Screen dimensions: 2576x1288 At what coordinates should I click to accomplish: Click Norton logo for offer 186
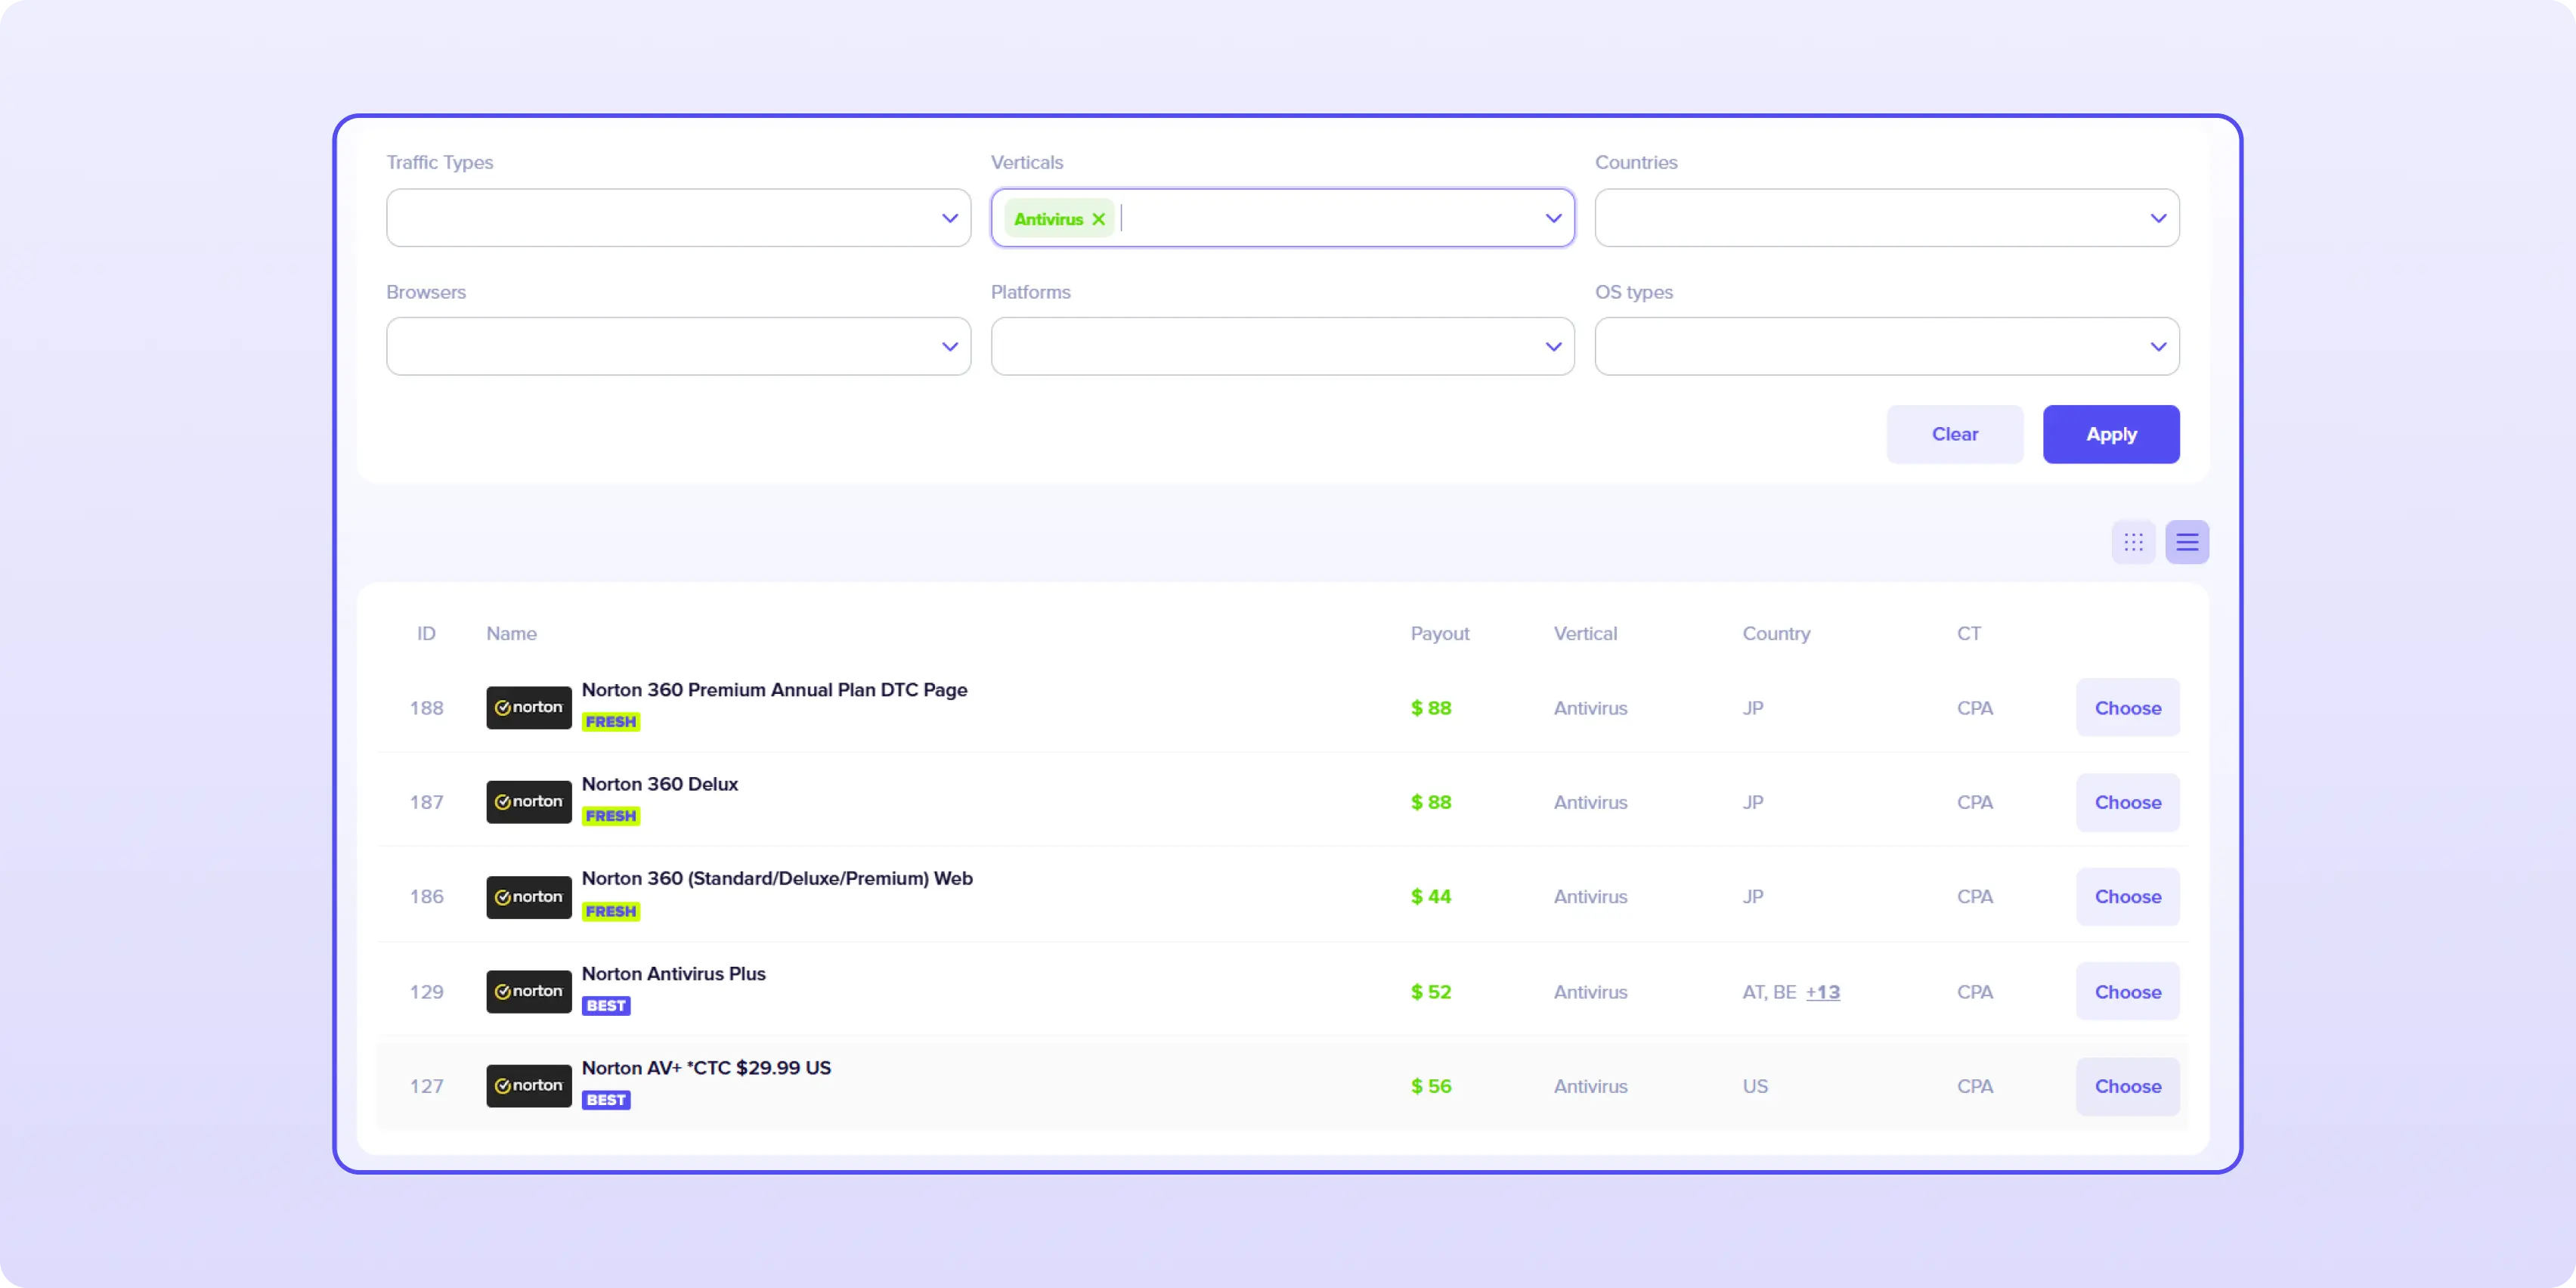(529, 897)
